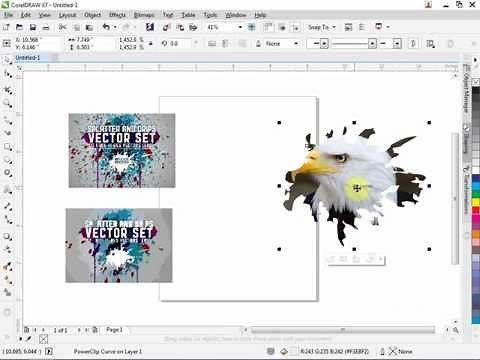Click the New document icon
The image size is (480, 360).
pyautogui.click(x=6, y=27)
